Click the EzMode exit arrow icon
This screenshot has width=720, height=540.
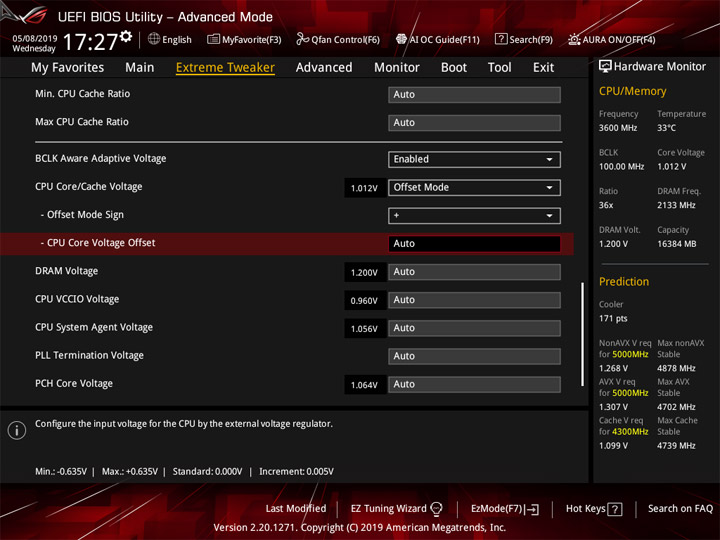(533, 509)
